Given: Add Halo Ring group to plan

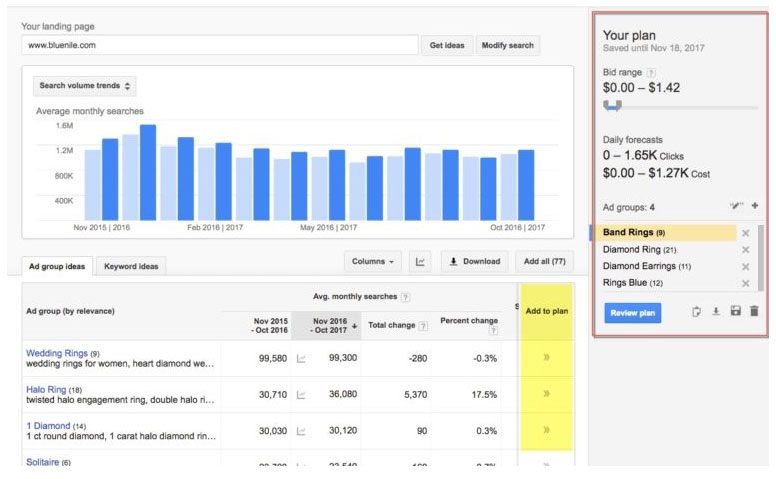Looking at the screenshot, I should (x=546, y=394).
